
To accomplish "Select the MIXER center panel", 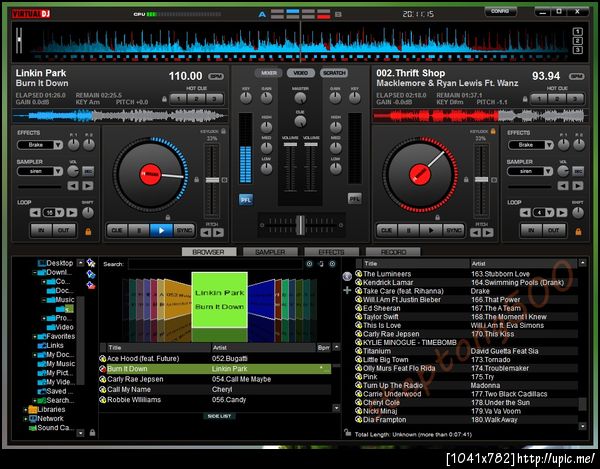I will pos(269,73).
